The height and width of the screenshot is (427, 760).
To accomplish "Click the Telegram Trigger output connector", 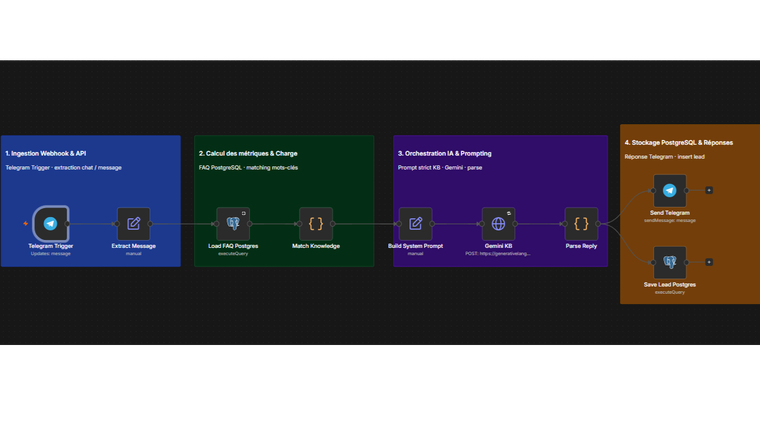I will 67,223.
